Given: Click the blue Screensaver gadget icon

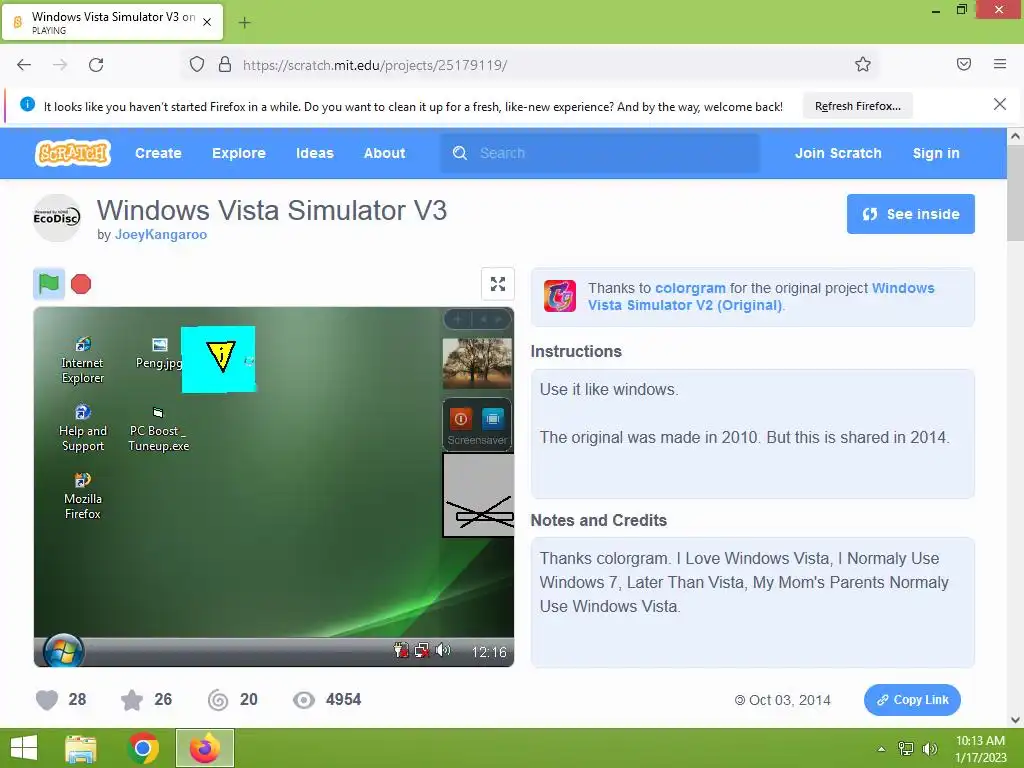Looking at the screenshot, I should 493,418.
